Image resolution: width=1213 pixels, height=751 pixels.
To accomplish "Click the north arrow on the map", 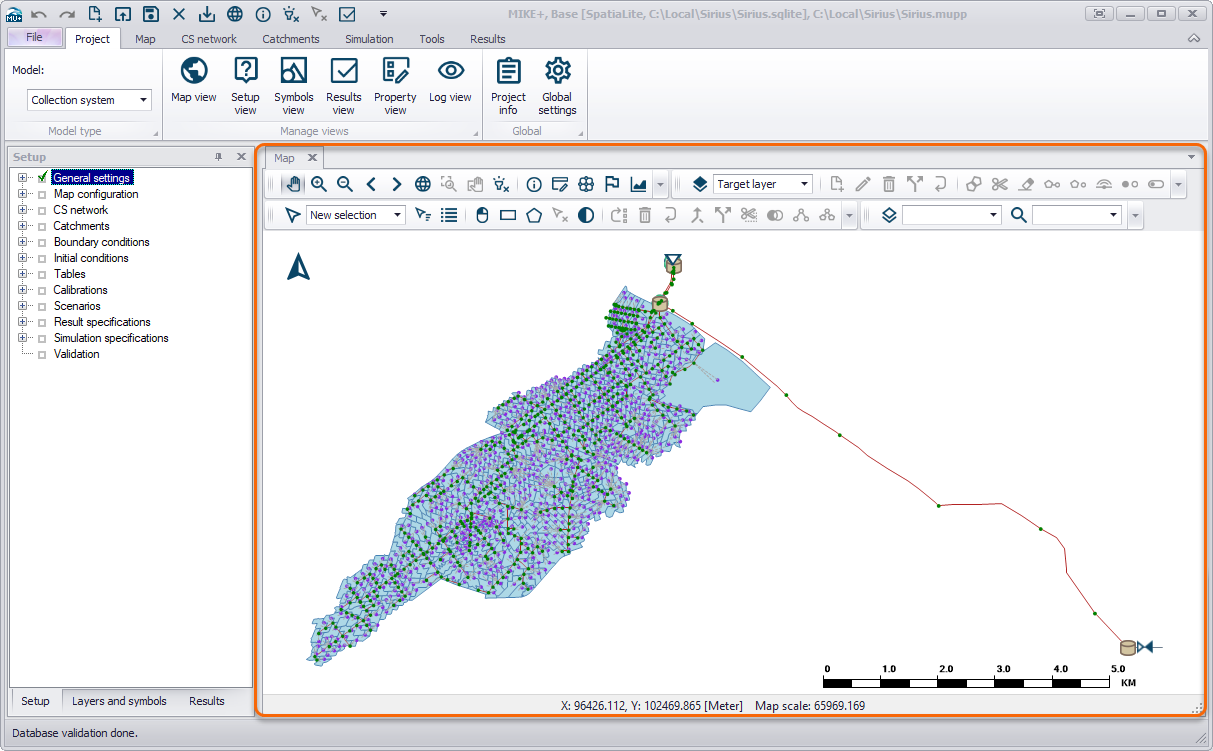I will tap(298, 266).
